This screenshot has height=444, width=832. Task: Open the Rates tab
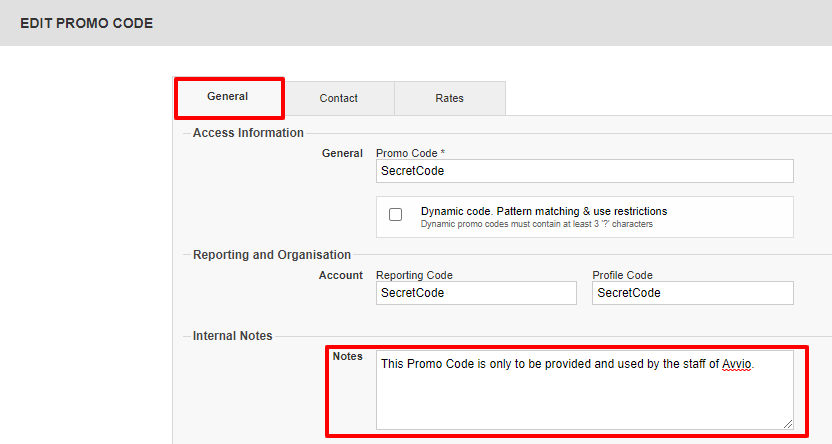pos(449,98)
